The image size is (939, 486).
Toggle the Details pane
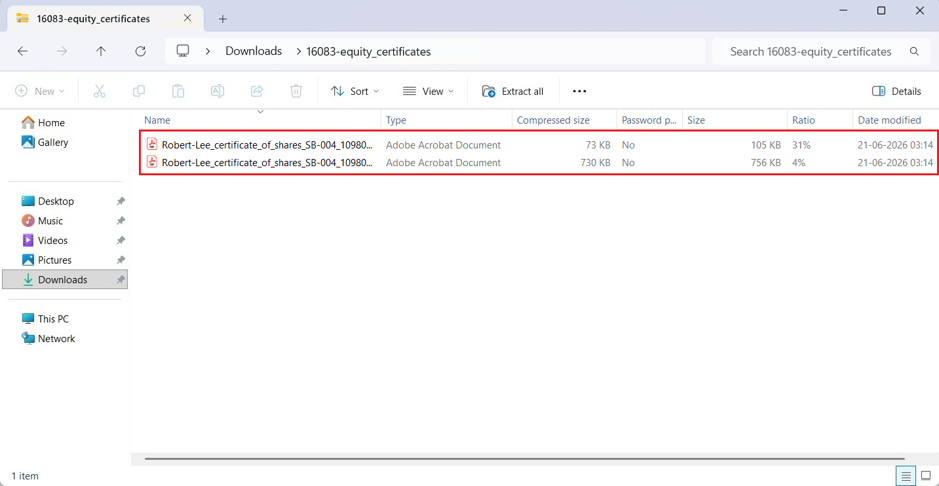pyautogui.click(x=896, y=91)
